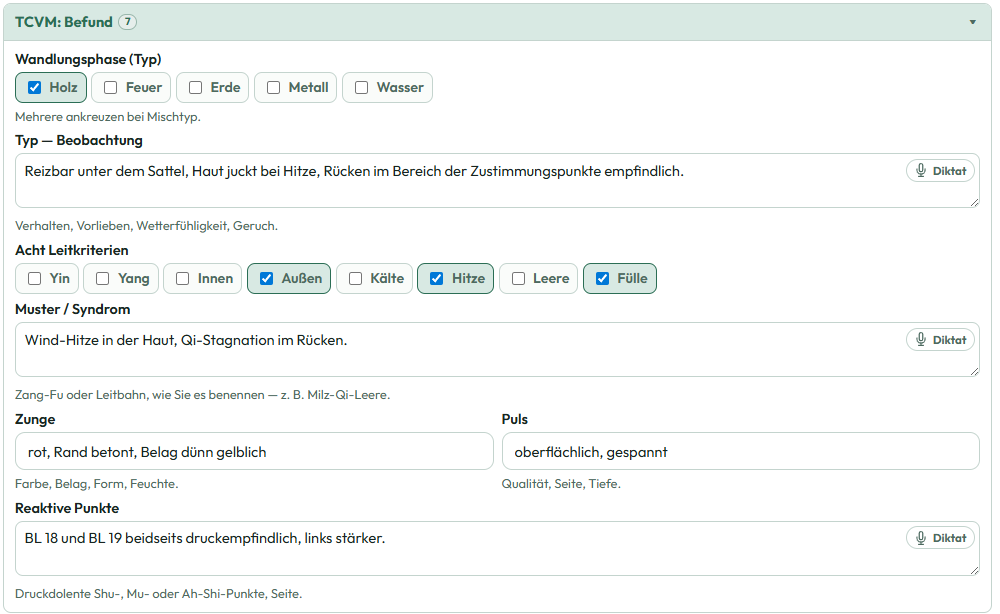This screenshot has height=614, width=1000.
Task: Check the Yang Leitkriterium
Action: point(103,279)
